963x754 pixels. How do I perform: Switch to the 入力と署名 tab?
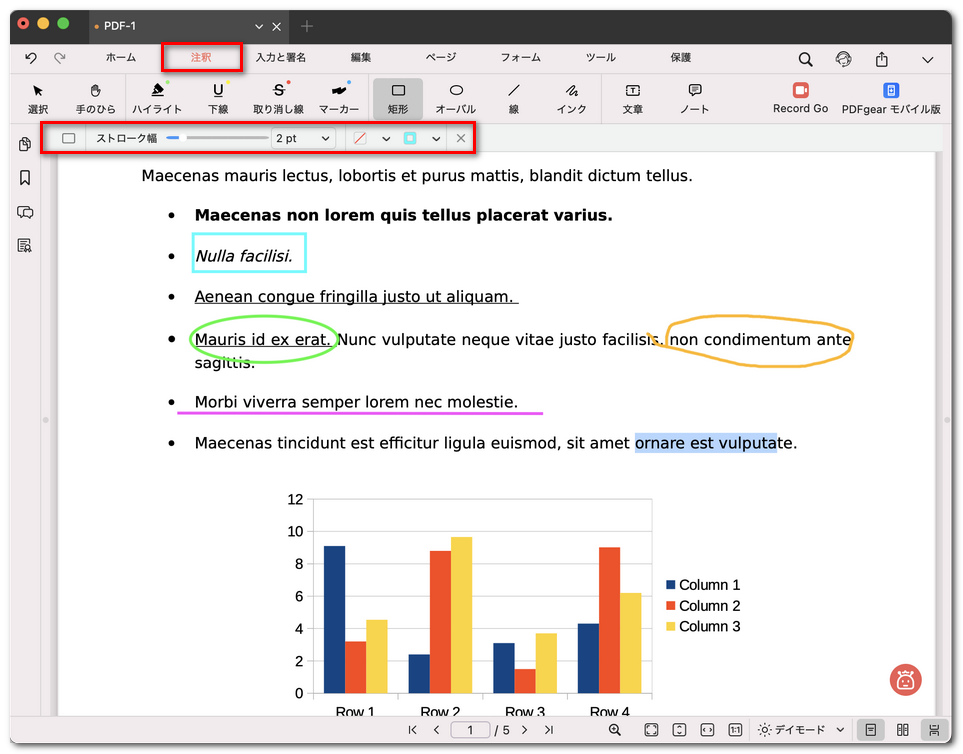coord(280,58)
